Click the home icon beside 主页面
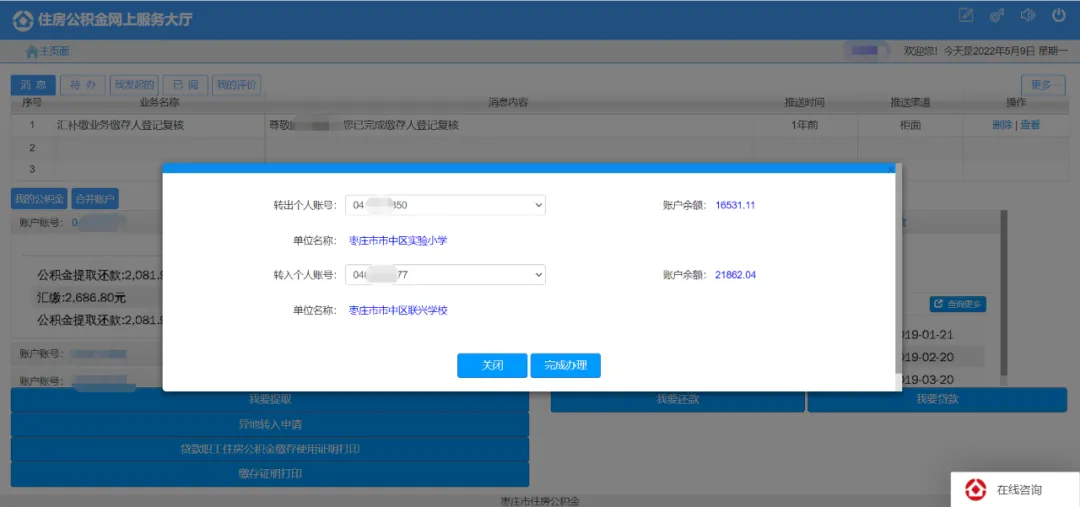The height and width of the screenshot is (507, 1080). (32, 51)
